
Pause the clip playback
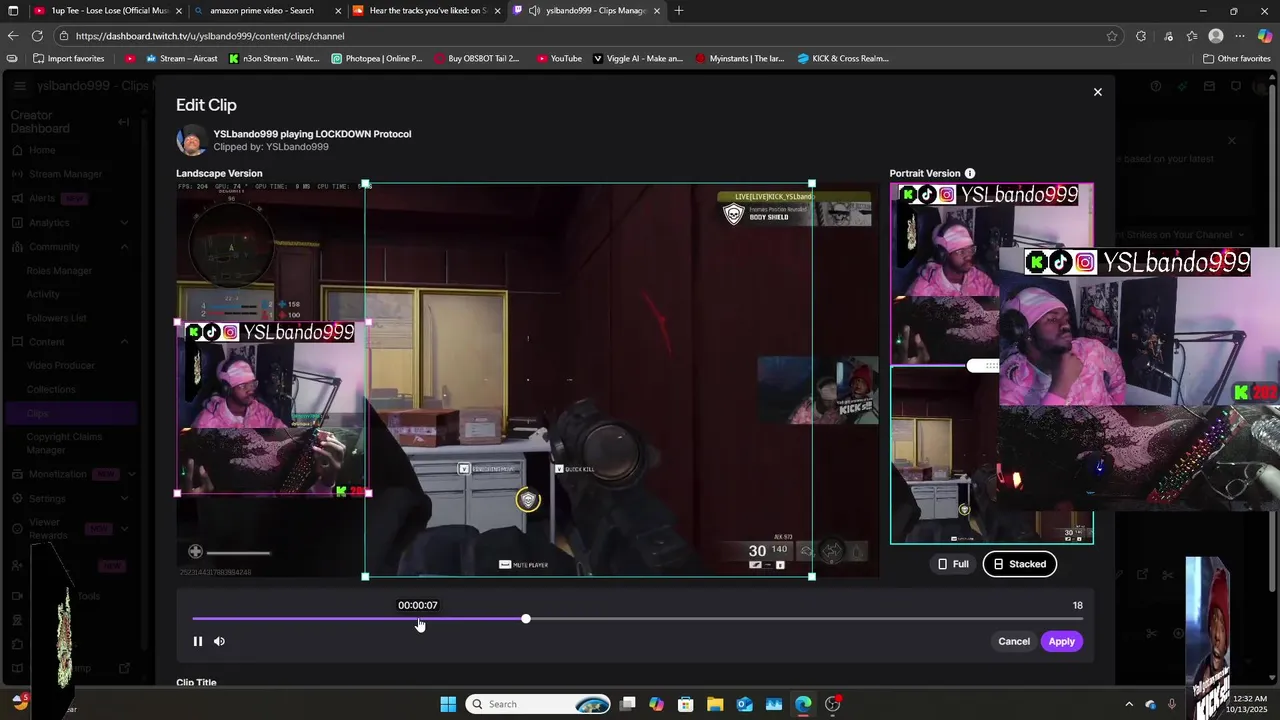[x=198, y=641]
